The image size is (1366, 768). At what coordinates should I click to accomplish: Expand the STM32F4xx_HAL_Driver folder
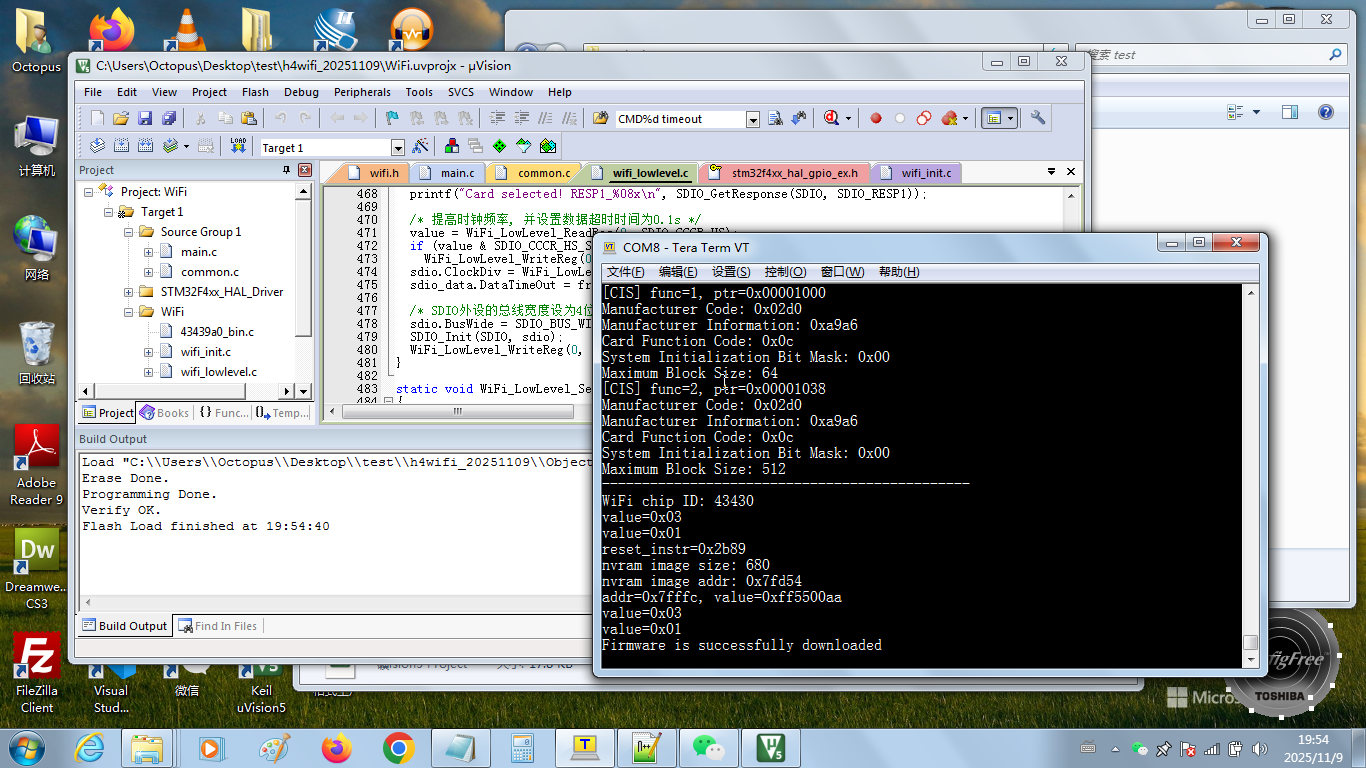pos(129,292)
